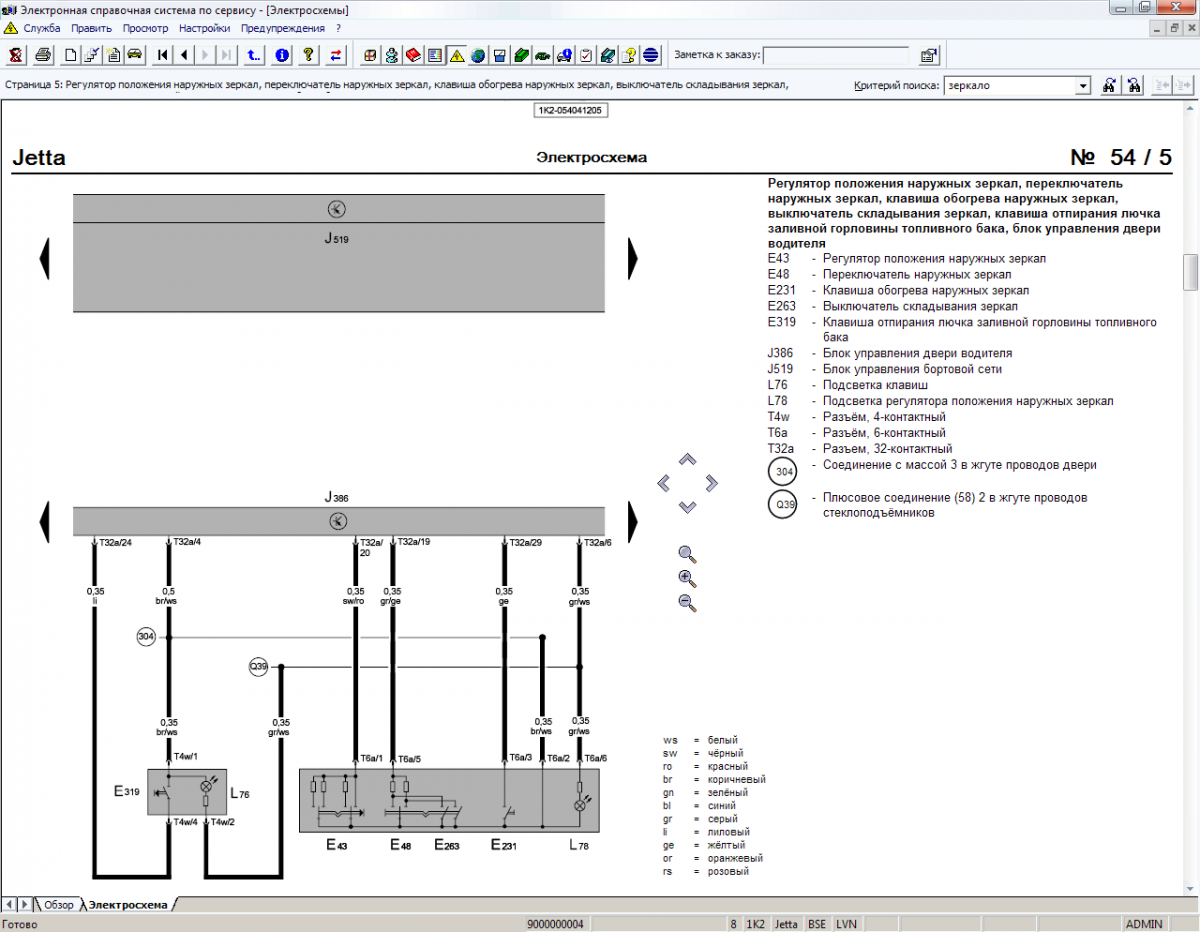Click the dark green car icon

coord(542,55)
